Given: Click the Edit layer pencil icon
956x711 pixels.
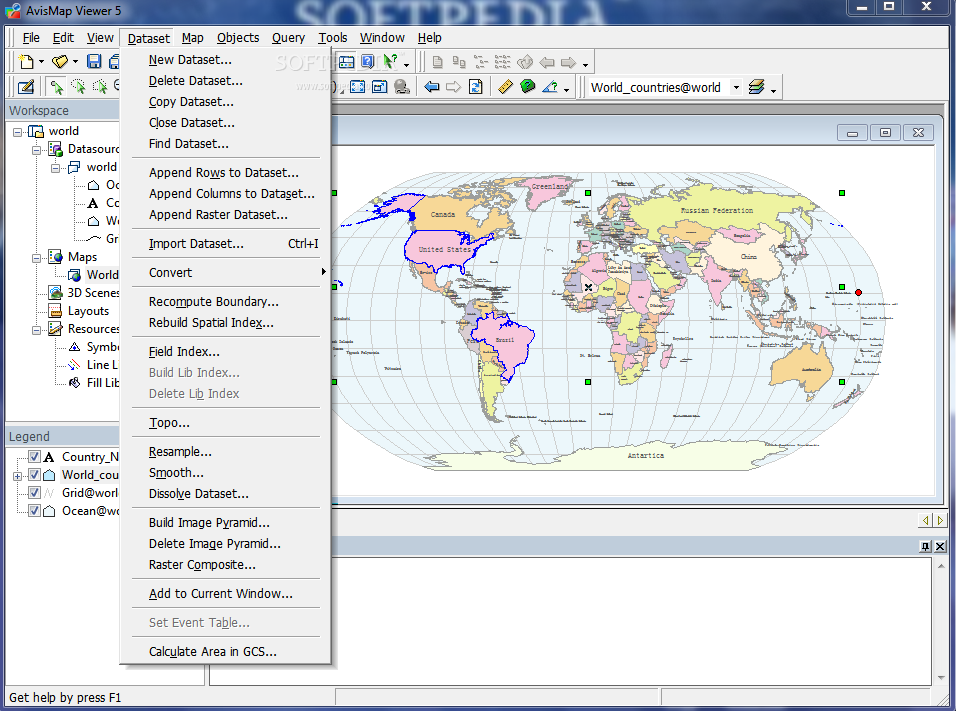Looking at the screenshot, I should (26, 87).
